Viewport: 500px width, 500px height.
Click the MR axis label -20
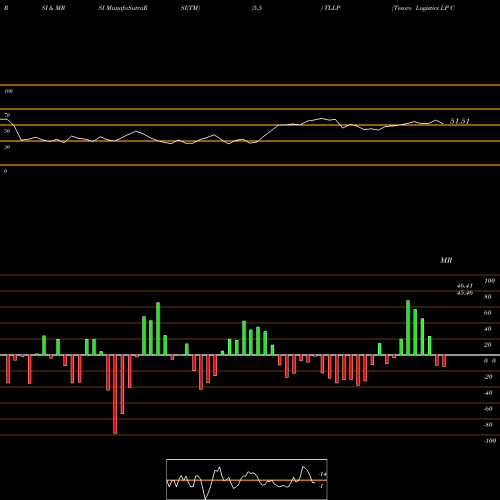pos(488,377)
